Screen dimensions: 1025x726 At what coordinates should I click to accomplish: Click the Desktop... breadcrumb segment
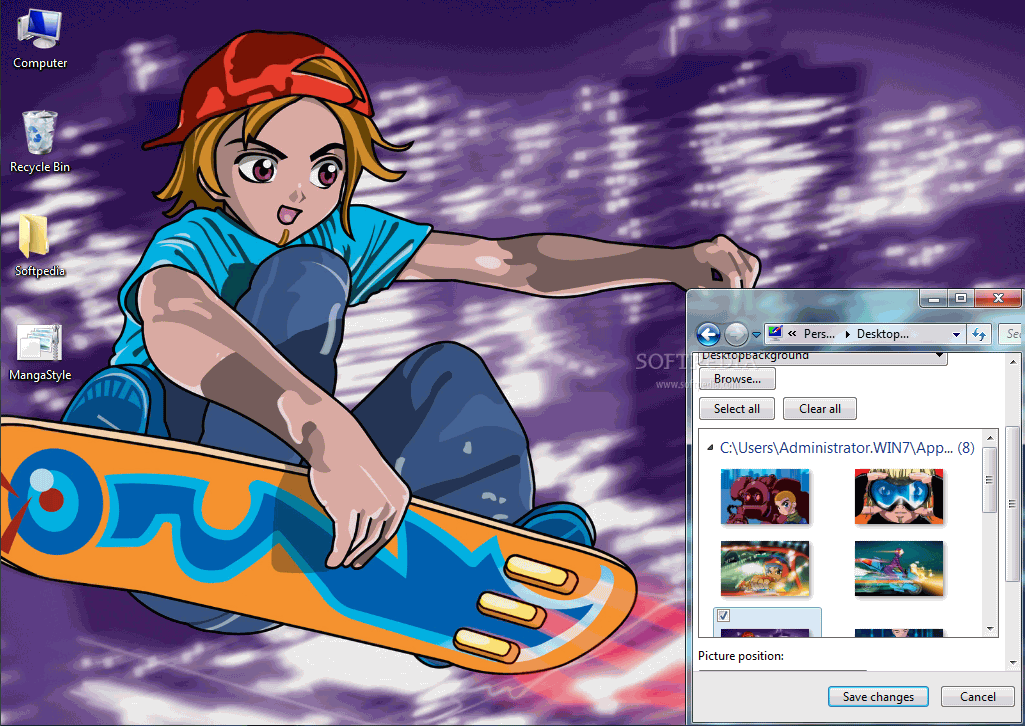click(x=882, y=334)
